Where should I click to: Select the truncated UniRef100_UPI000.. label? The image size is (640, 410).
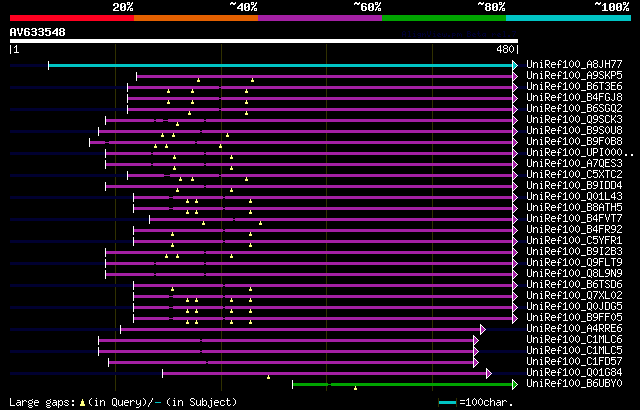pos(580,153)
